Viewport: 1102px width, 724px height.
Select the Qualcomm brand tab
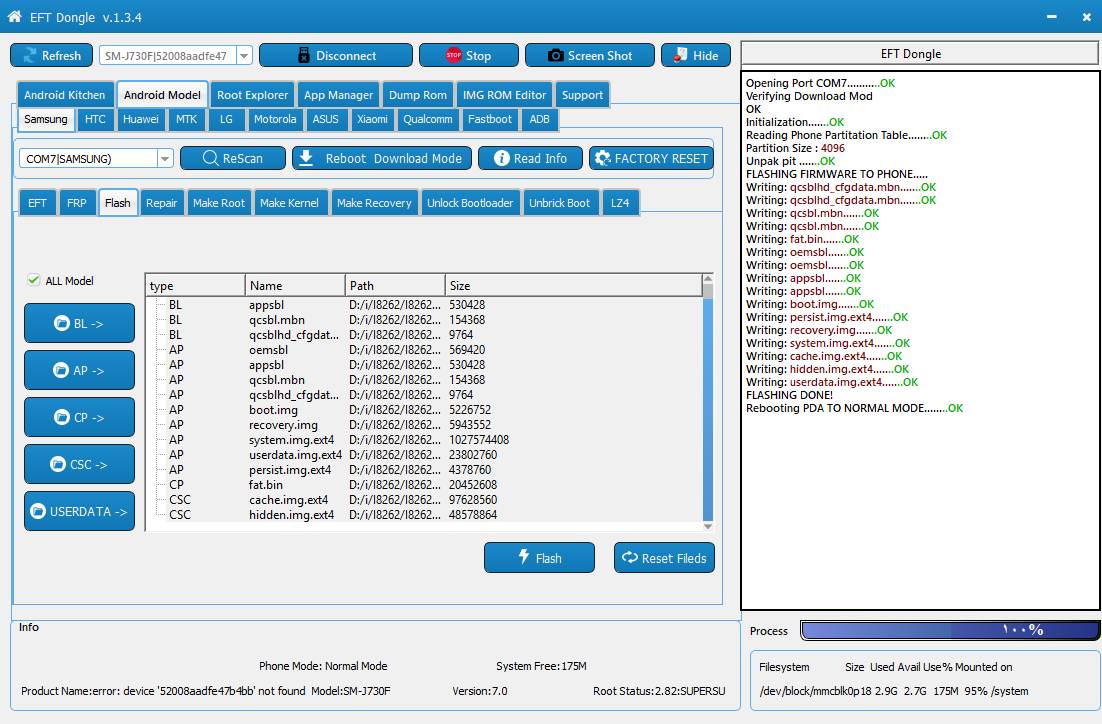[427, 119]
